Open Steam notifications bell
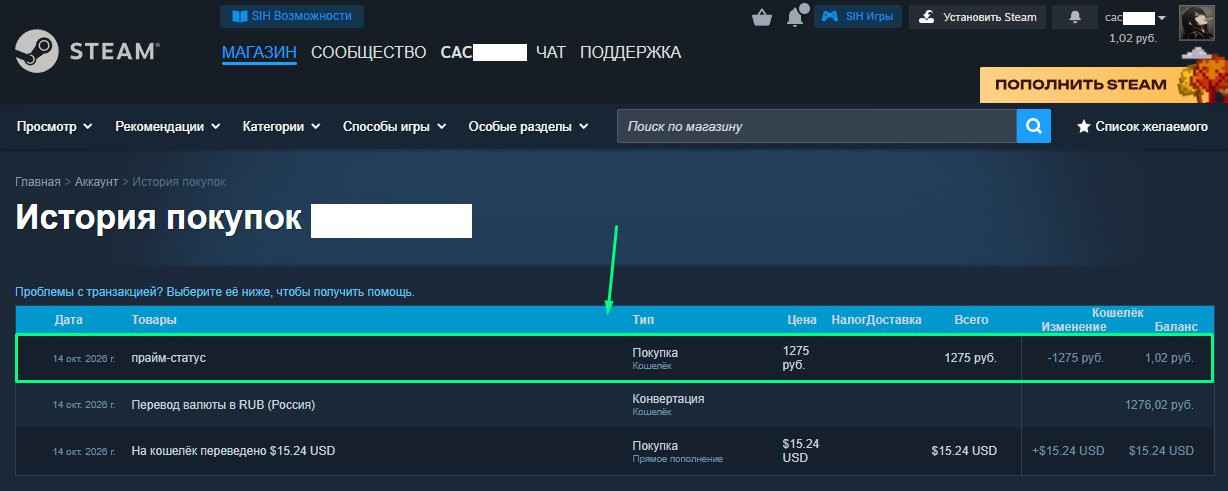Image resolution: width=1228 pixels, height=491 pixels. pyautogui.click(x=1075, y=17)
